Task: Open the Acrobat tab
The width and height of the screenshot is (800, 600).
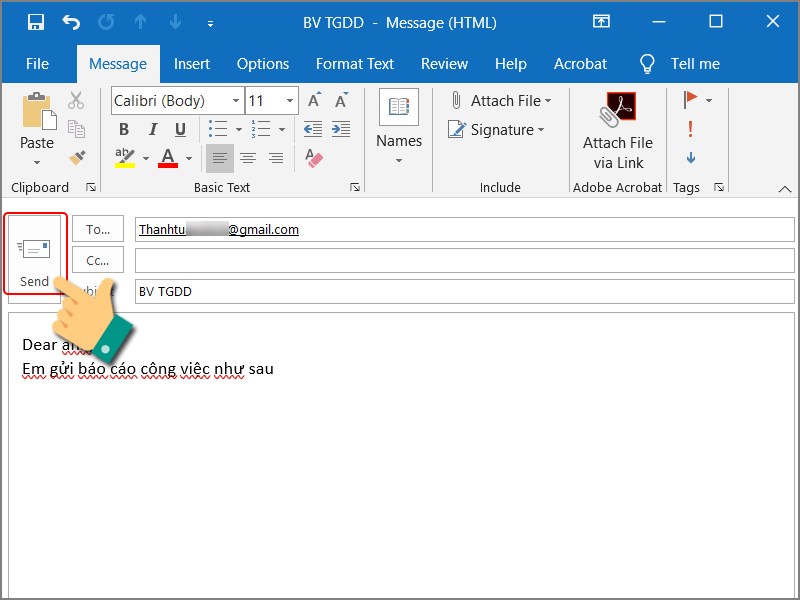Action: tap(580, 64)
